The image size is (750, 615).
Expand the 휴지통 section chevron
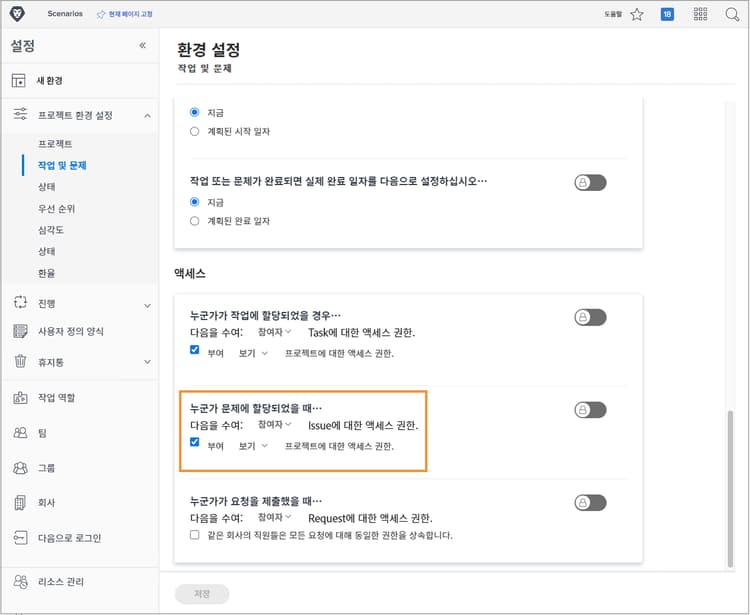[x=147, y=362]
